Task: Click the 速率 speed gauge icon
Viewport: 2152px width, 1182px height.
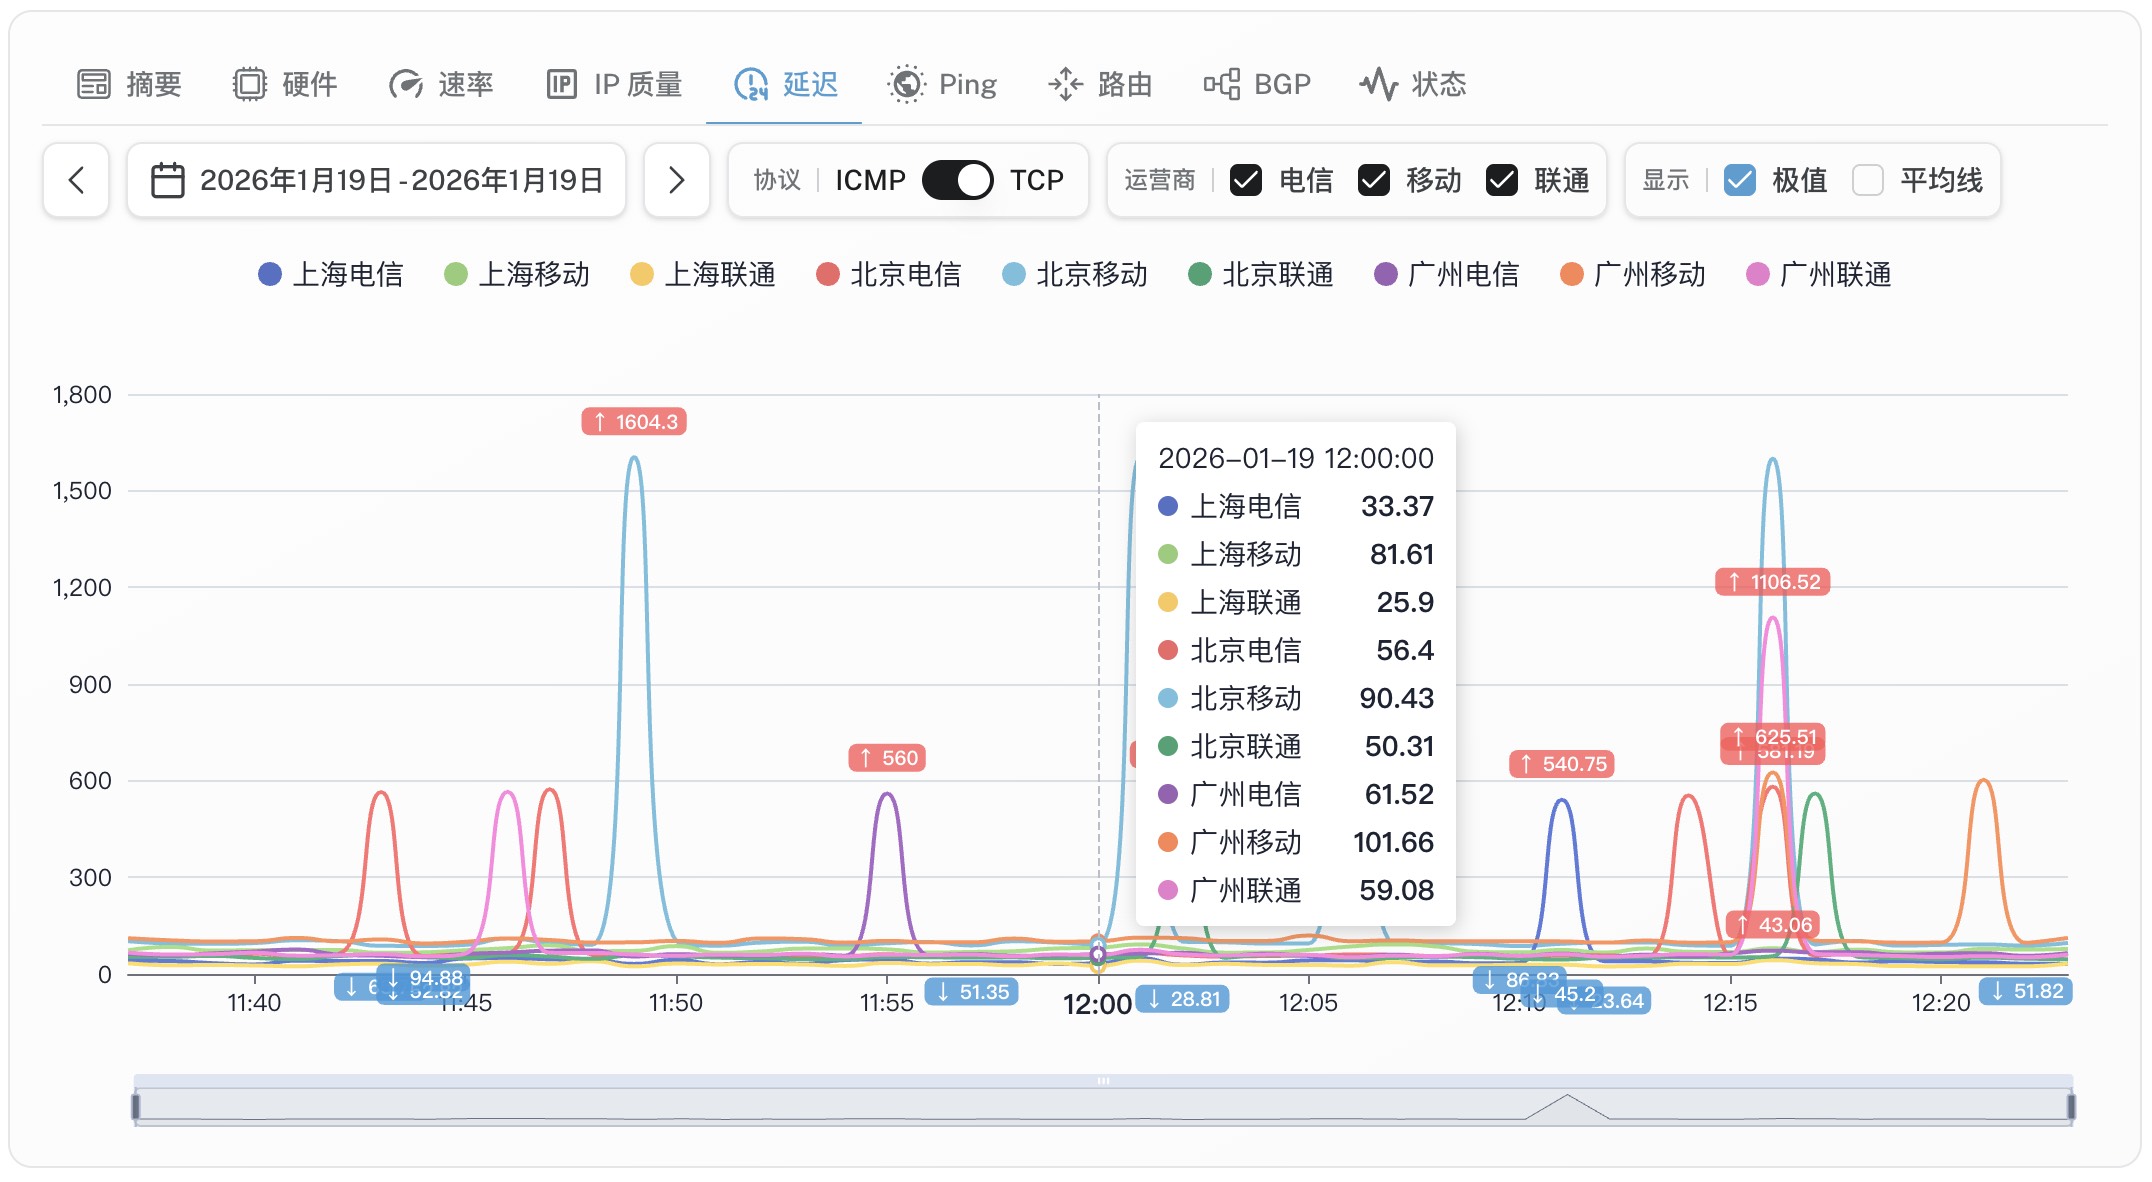Action: [x=406, y=84]
